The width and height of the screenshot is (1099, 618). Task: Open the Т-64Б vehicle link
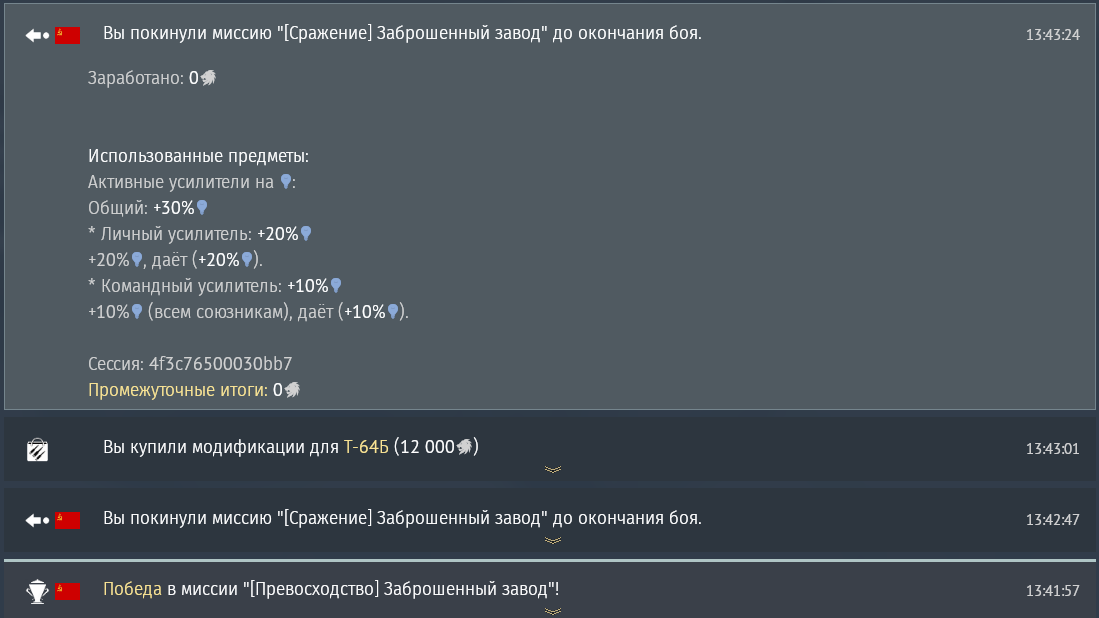366,447
